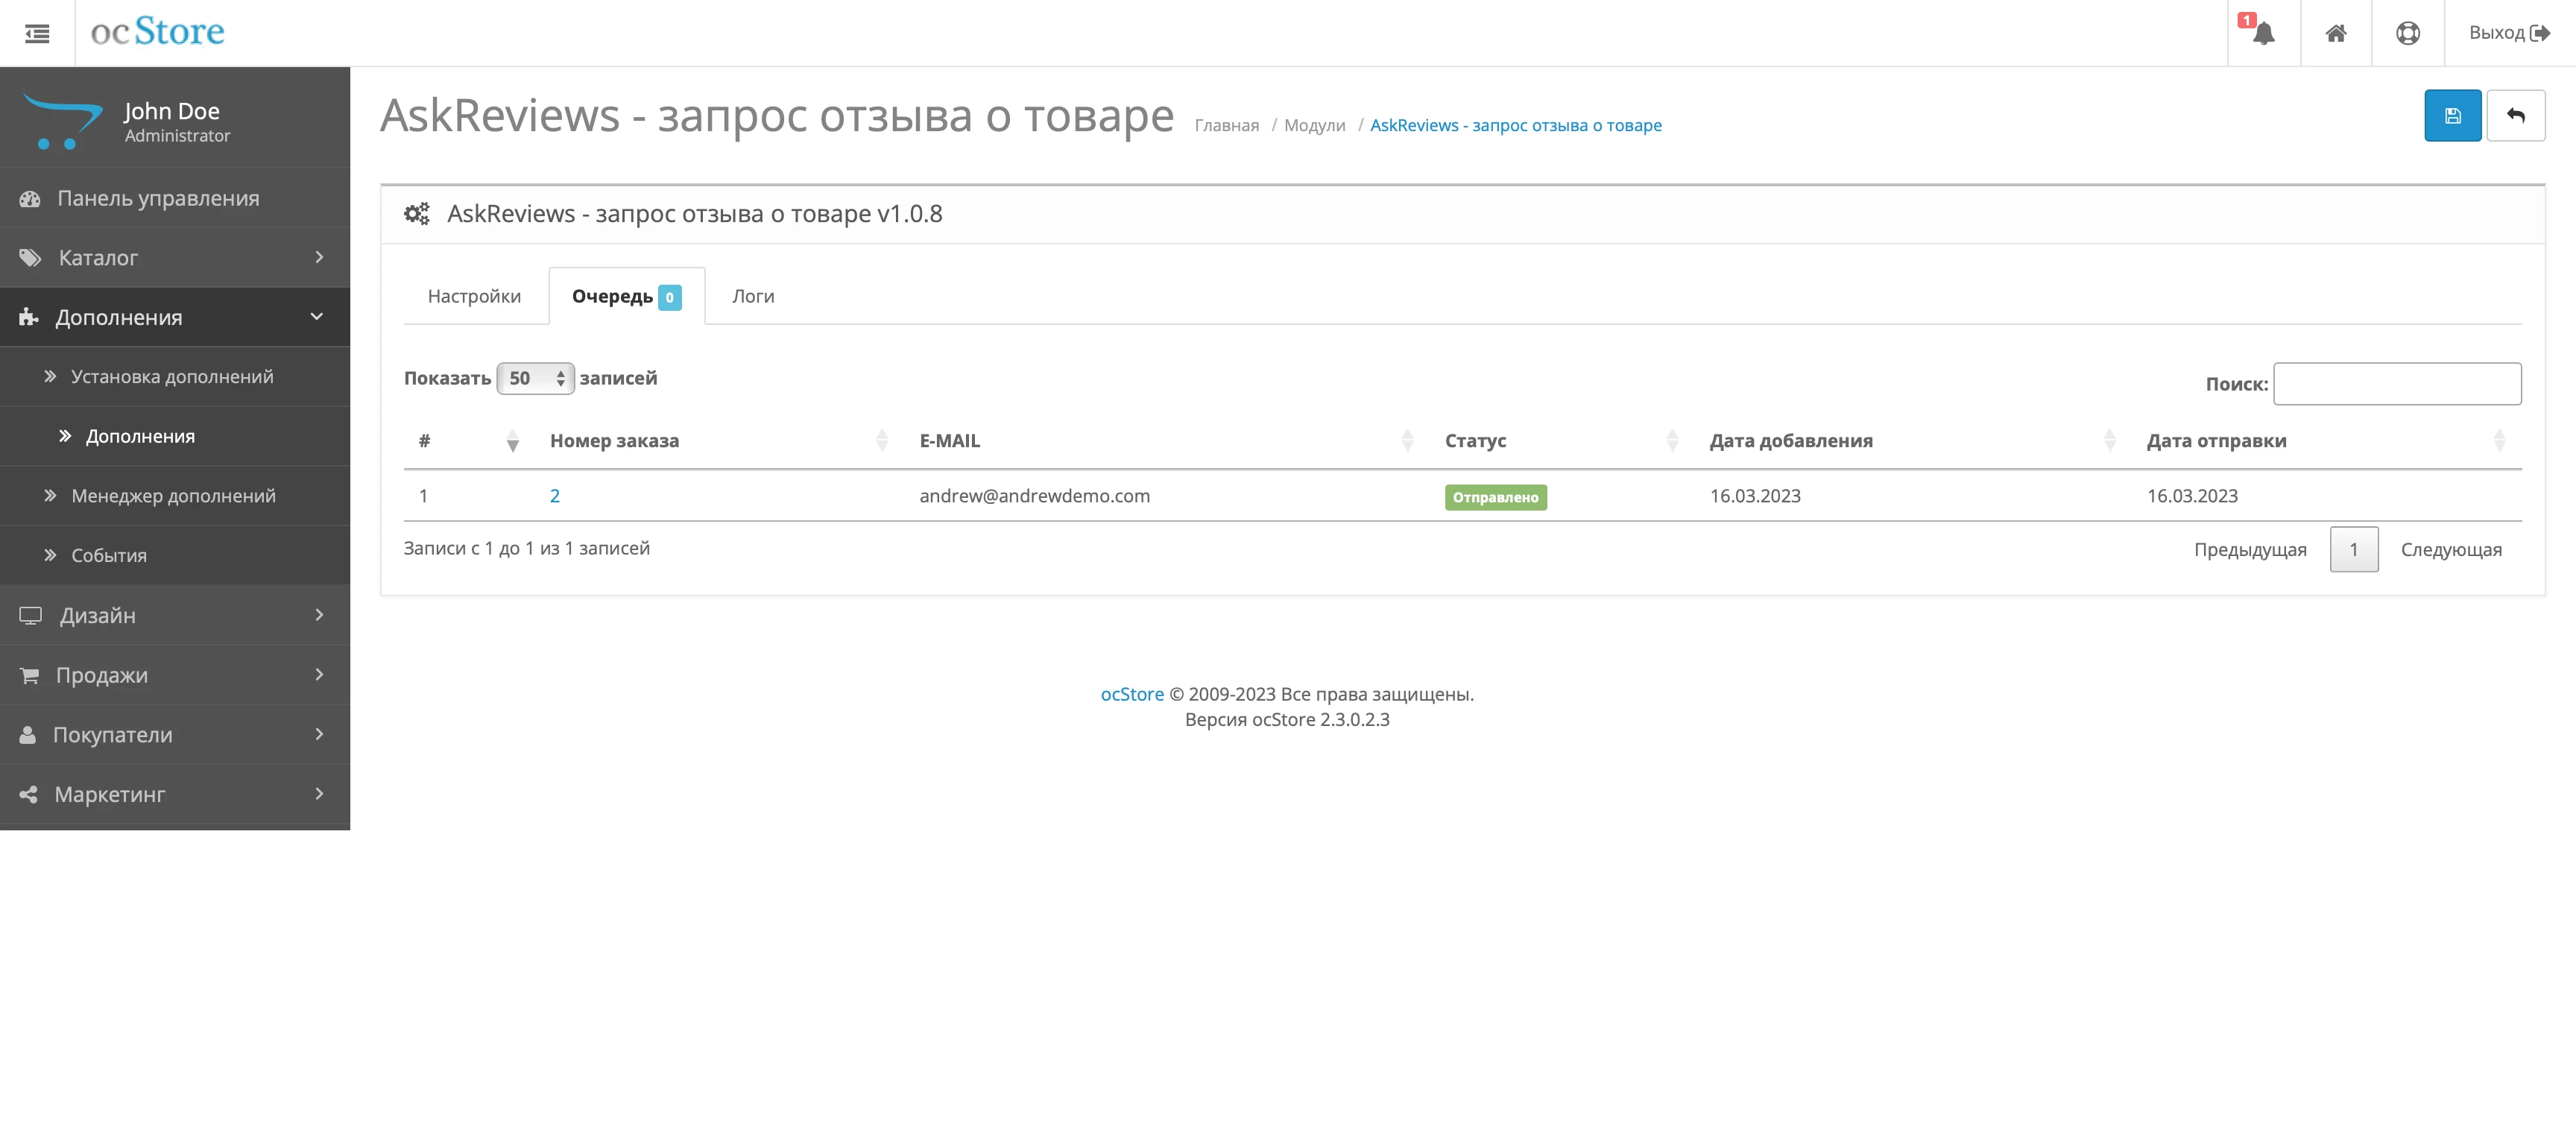The height and width of the screenshot is (1127, 2576).
Task: Expand the Маркетинг menu chevron
Action: pyautogui.click(x=319, y=794)
